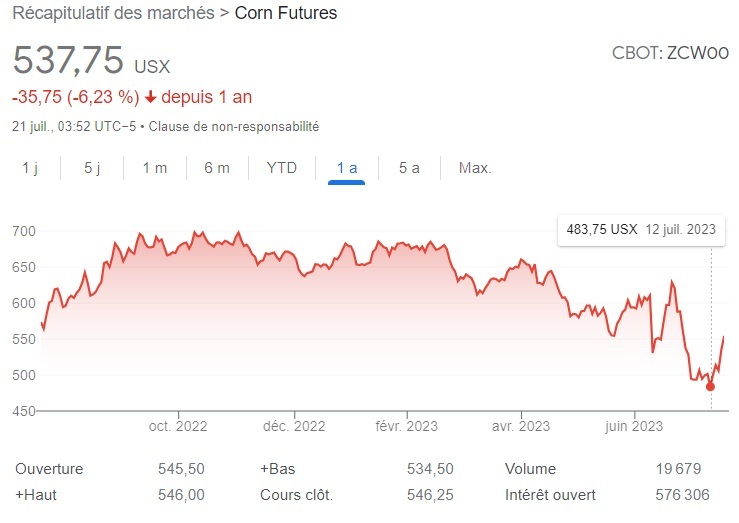This screenshot has width=739, height=523.
Task: Click the 483,75 USX chart tooltip
Action: [x=641, y=230]
